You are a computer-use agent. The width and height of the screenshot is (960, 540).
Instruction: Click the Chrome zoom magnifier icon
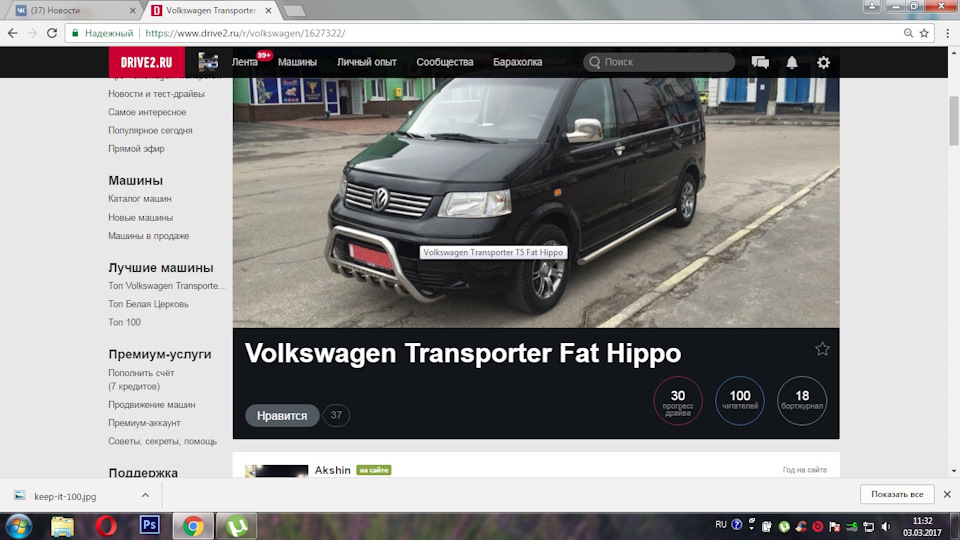click(x=909, y=33)
